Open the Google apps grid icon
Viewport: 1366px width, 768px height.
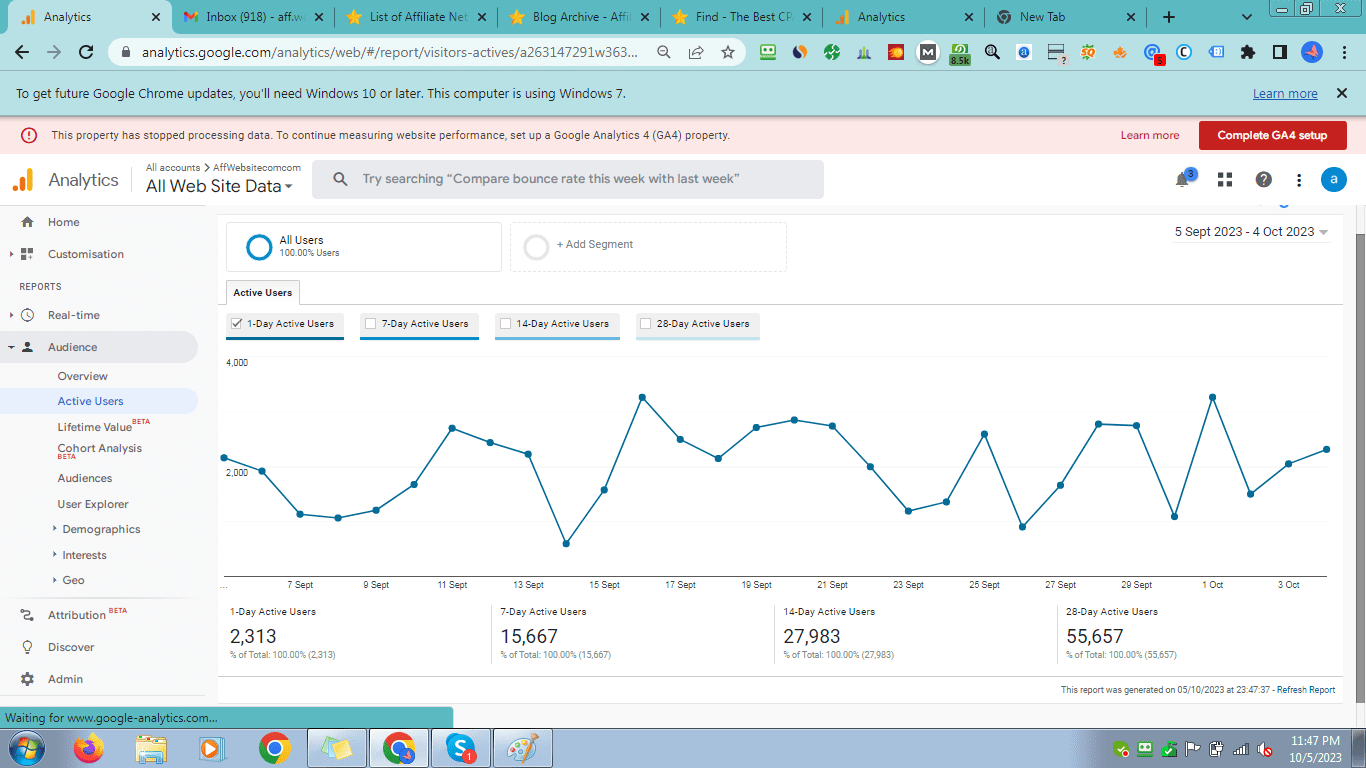point(1224,180)
